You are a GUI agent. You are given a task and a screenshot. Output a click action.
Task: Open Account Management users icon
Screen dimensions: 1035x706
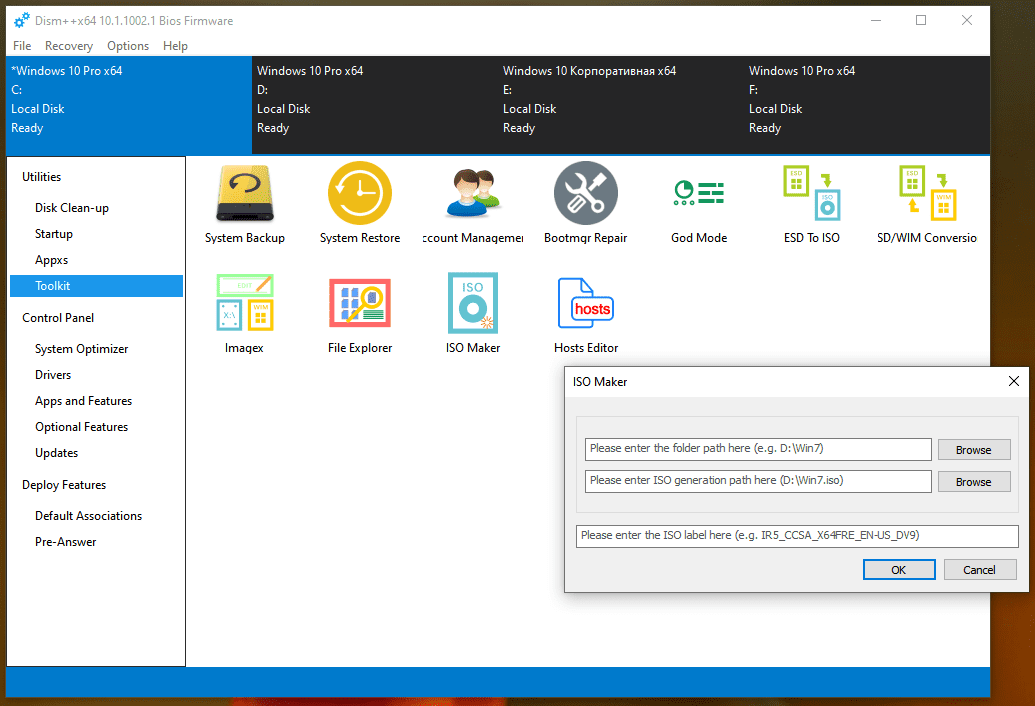(x=473, y=193)
